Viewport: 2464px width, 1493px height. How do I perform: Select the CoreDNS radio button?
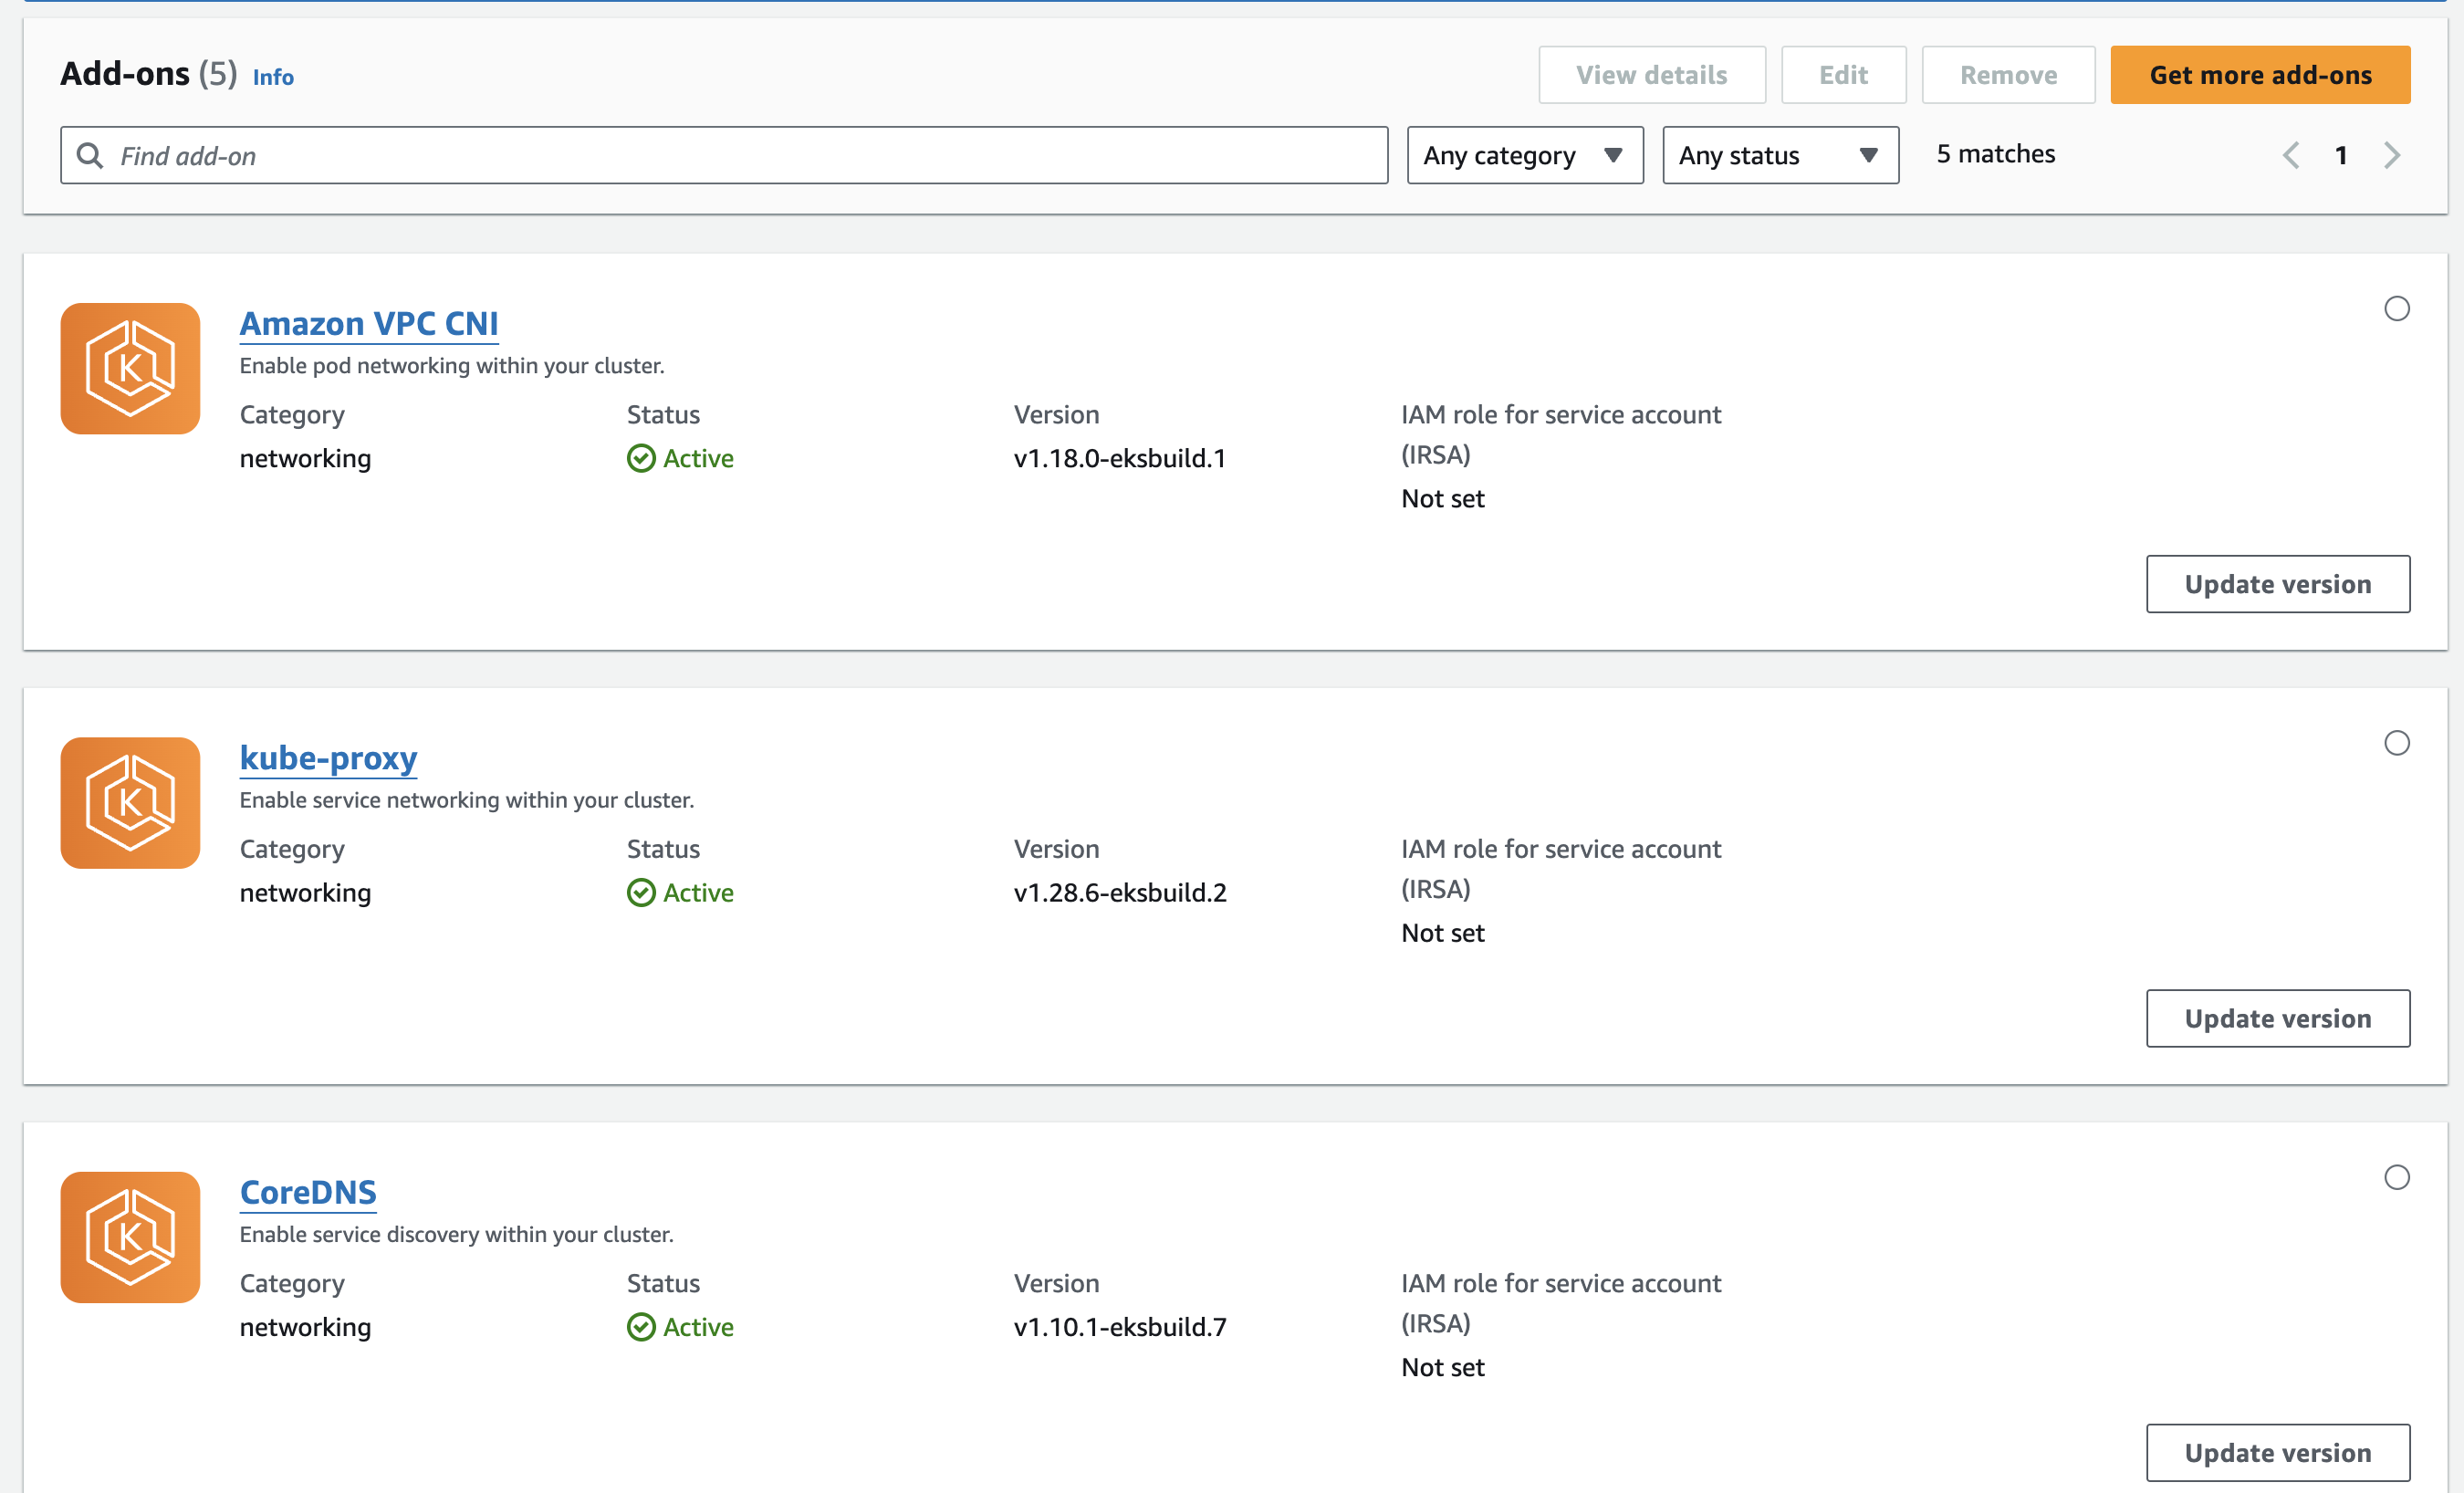coord(2397,1177)
